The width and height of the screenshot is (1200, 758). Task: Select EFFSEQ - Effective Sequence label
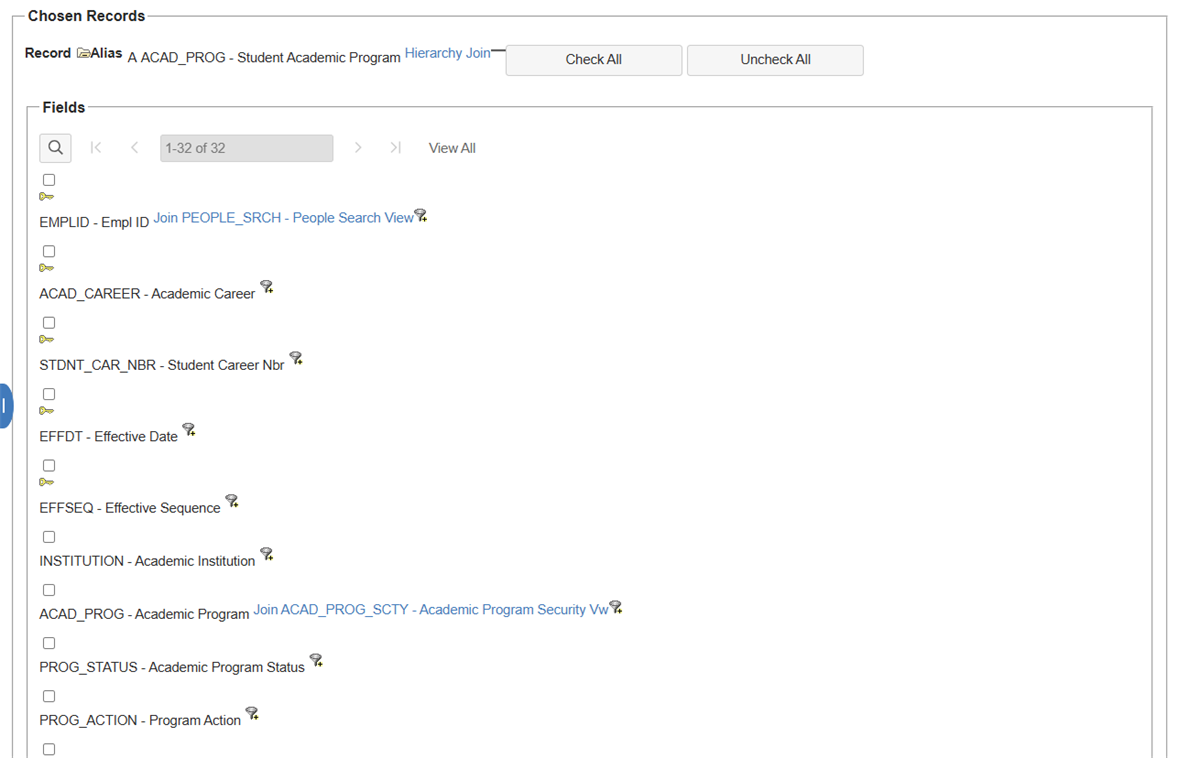coord(130,508)
